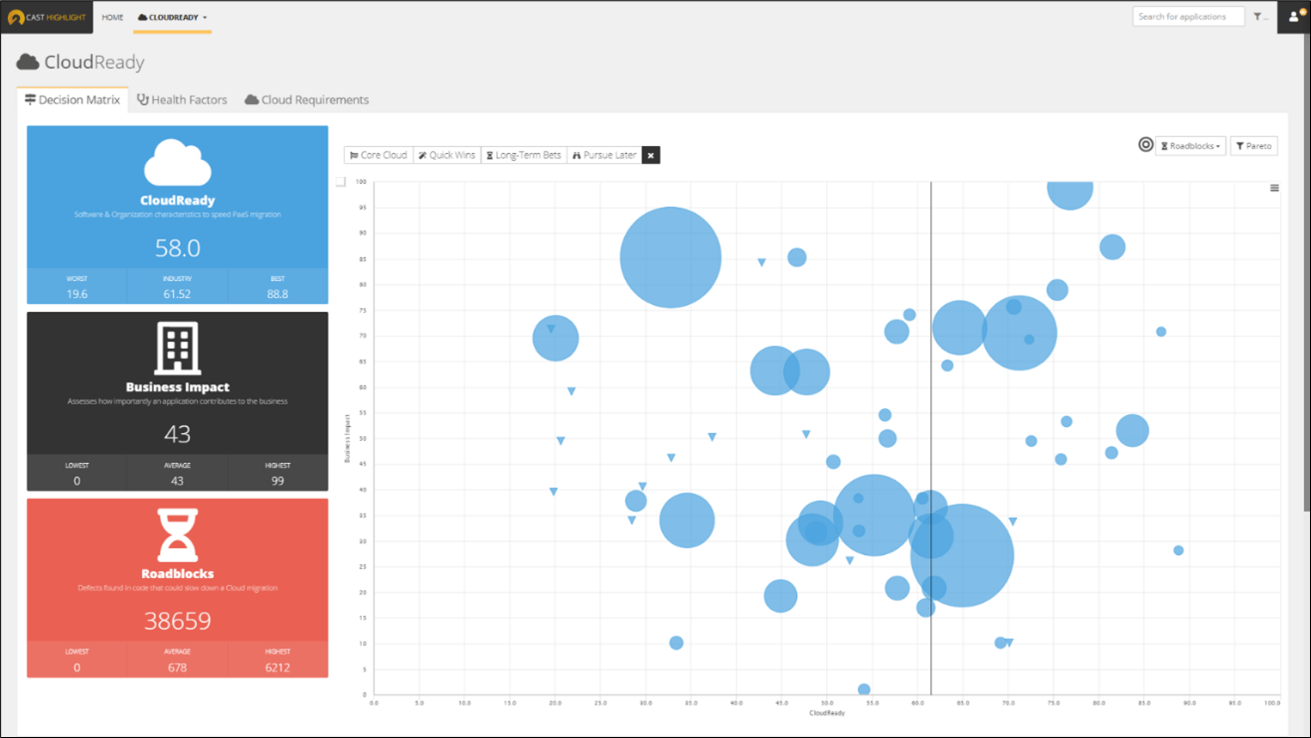1311x738 pixels.
Task: Switch to the Health Factors tab
Action: point(182,100)
